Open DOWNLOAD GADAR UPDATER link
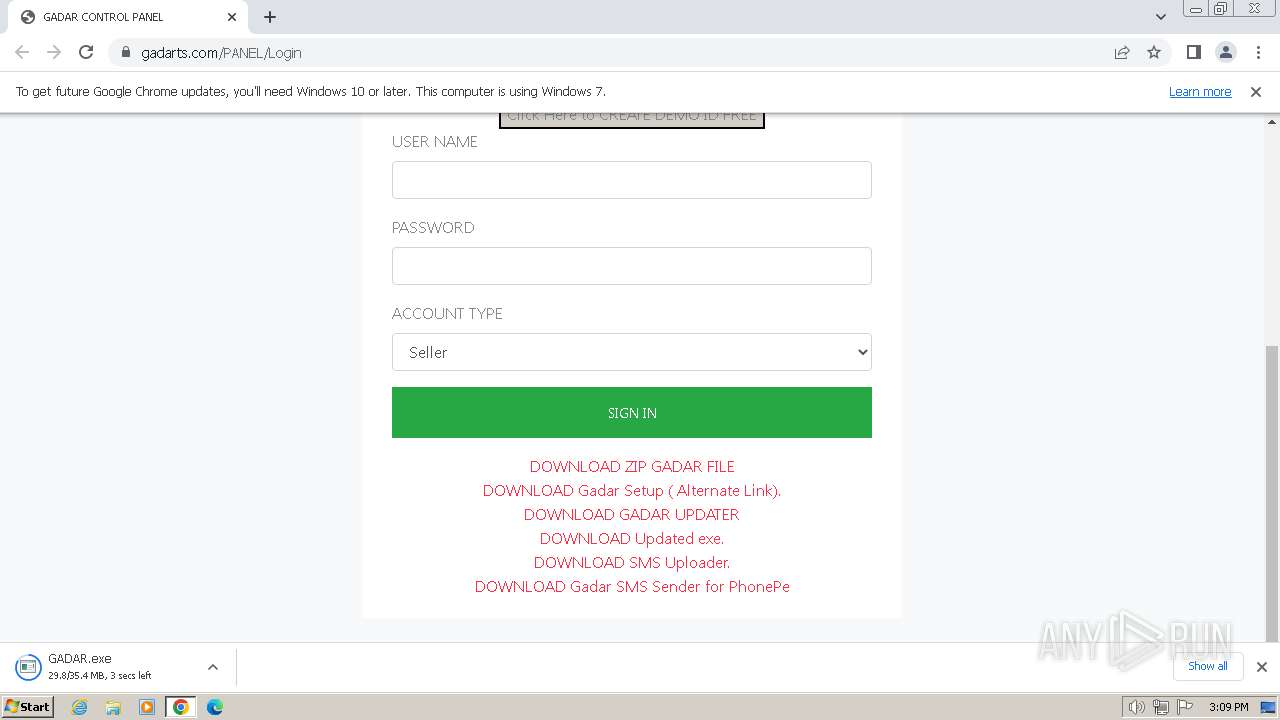The width and height of the screenshot is (1280, 720). [632, 514]
